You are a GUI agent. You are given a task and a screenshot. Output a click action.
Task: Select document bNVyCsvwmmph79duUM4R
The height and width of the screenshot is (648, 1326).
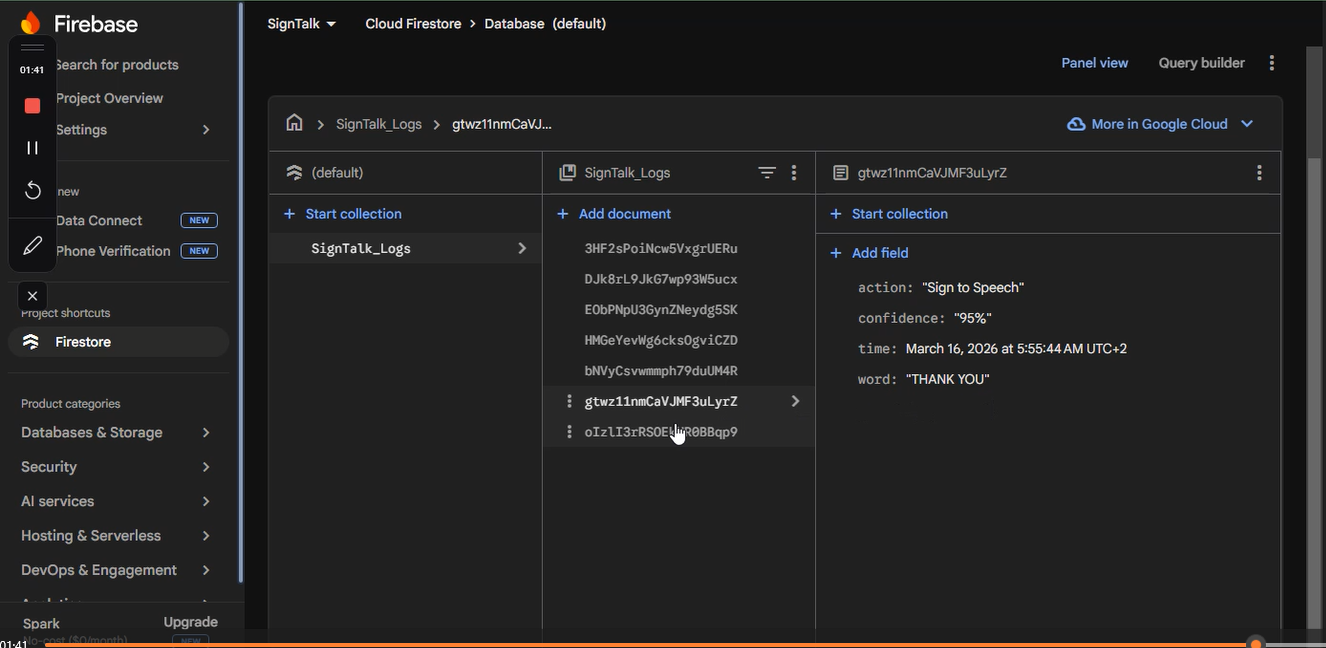tap(660, 371)
